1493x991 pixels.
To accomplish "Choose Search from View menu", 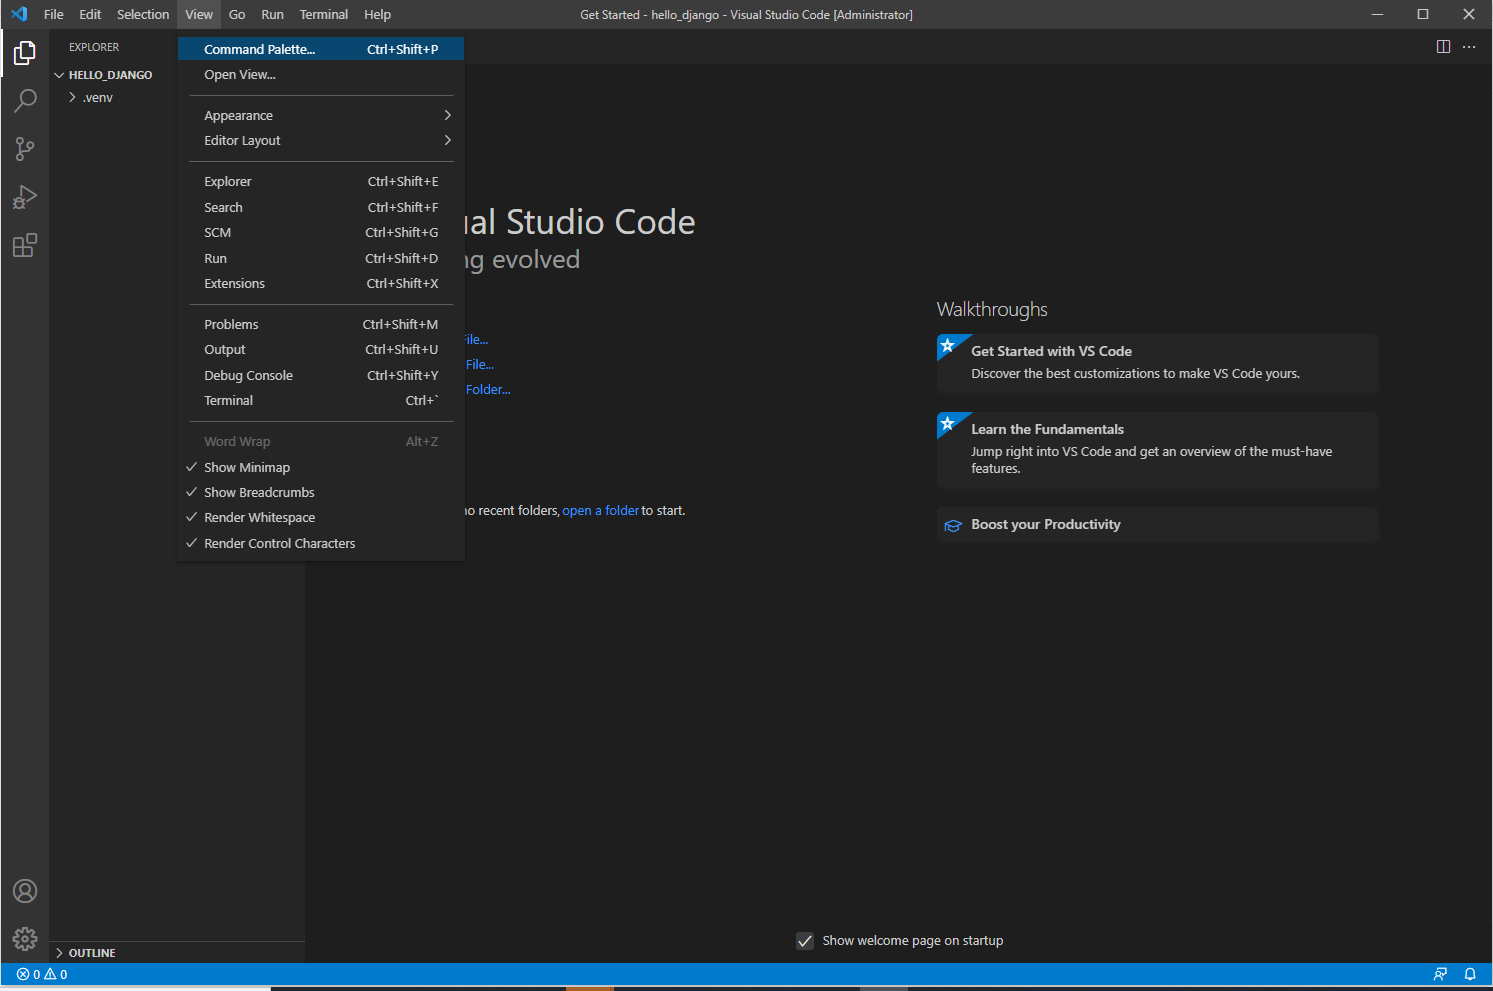I will [x=321, y=207].
